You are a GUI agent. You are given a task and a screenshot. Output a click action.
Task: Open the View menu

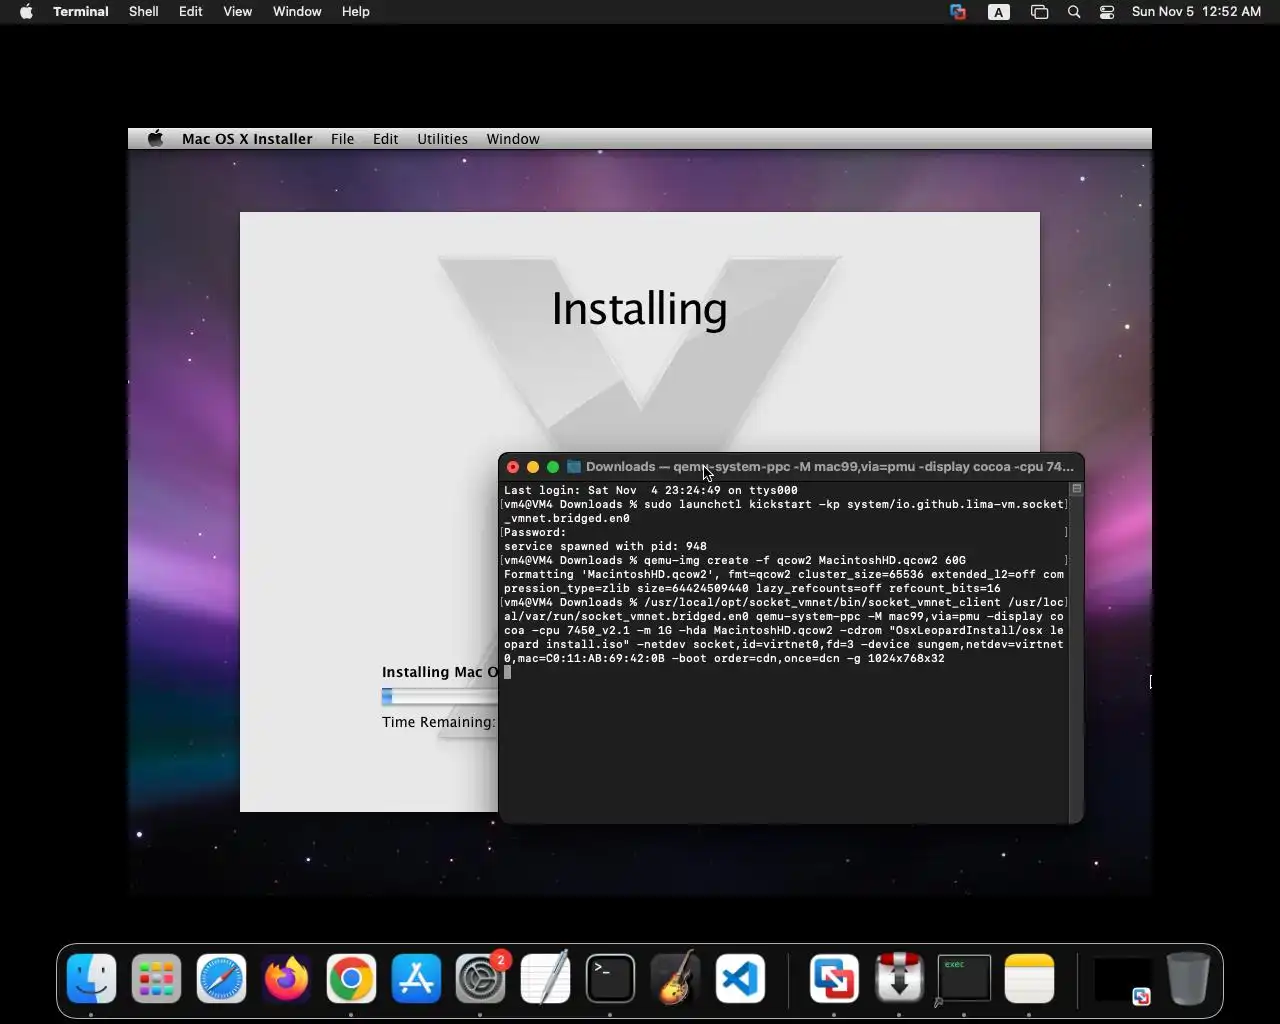(238, 12)
